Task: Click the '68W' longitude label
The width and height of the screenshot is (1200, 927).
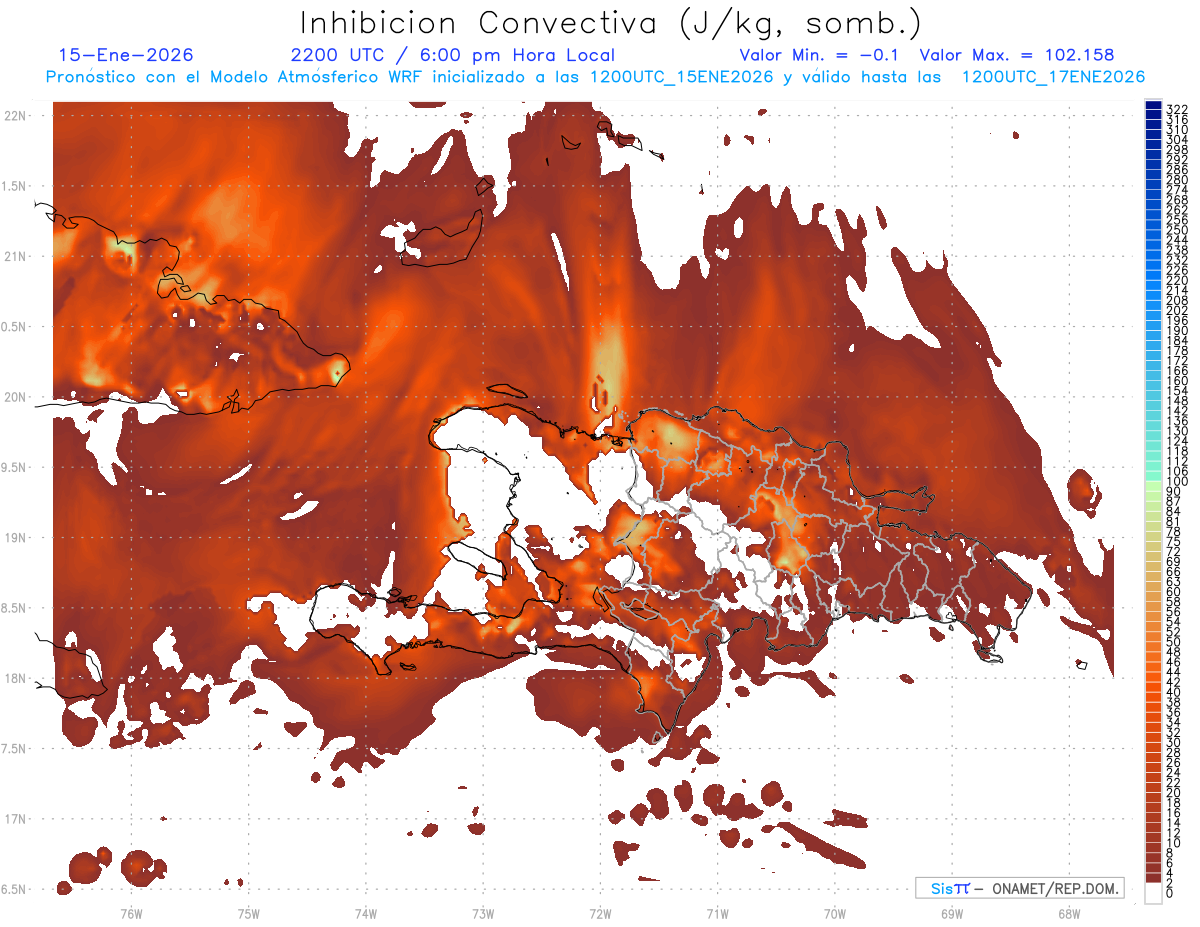Action: tap(1069, 913)
